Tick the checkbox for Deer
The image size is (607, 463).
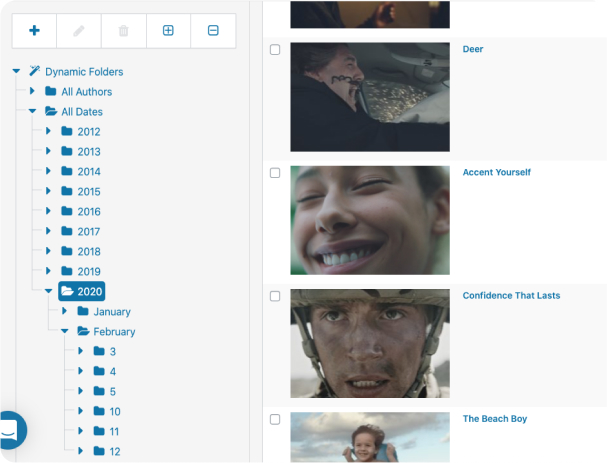[275, 50]
